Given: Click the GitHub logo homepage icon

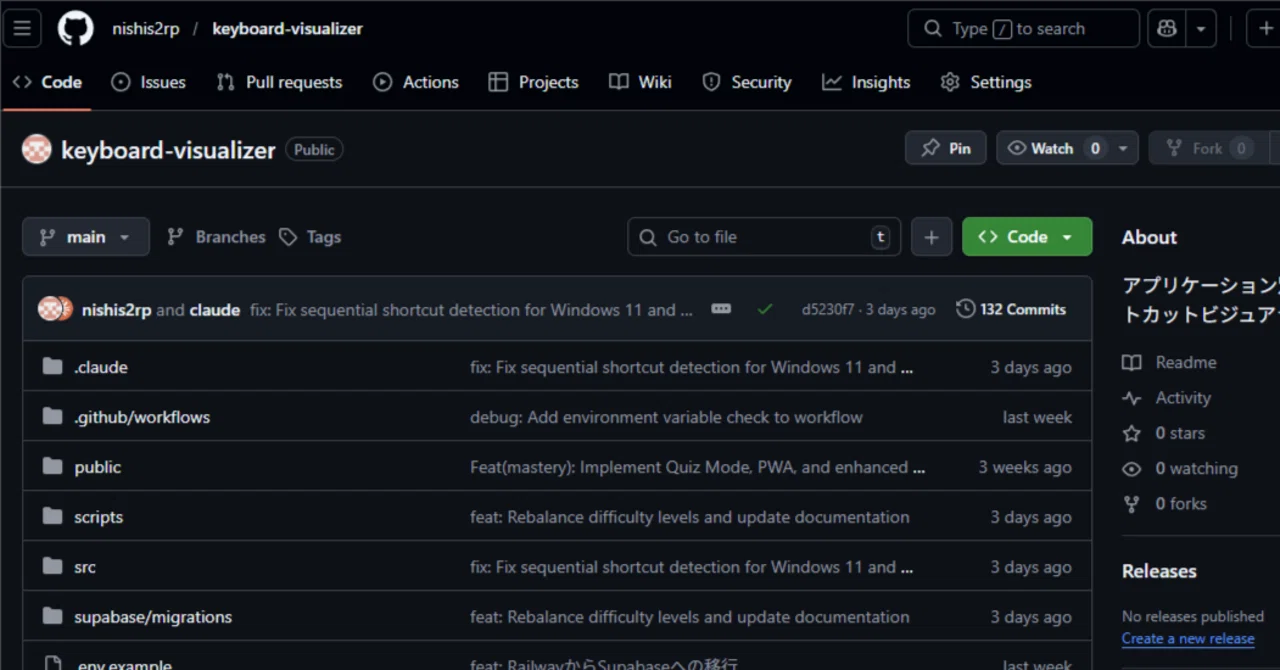Looking at the screenshot, I should pyautogui.click(x=76, y=28).
